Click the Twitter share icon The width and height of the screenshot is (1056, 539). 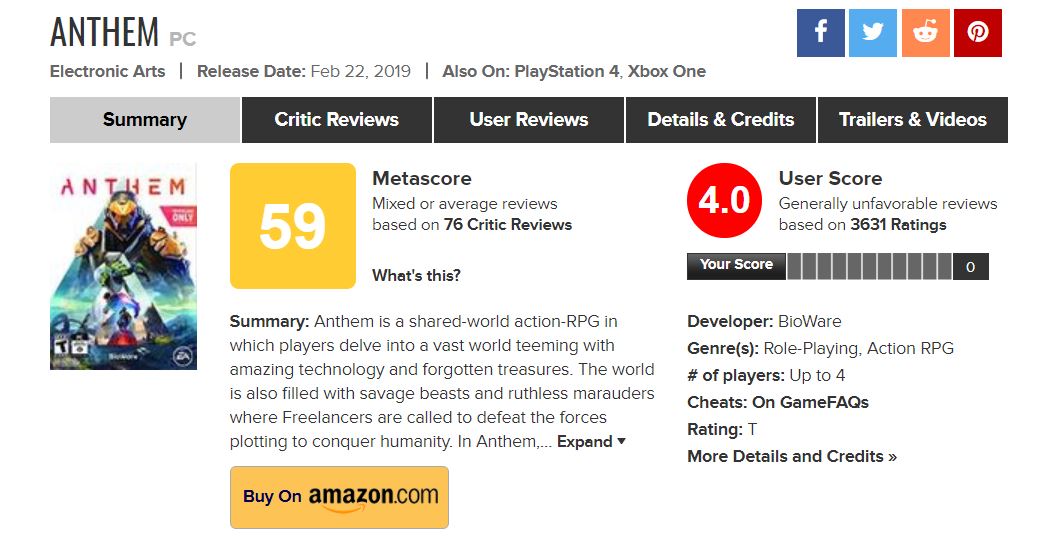tap(872, 33)
